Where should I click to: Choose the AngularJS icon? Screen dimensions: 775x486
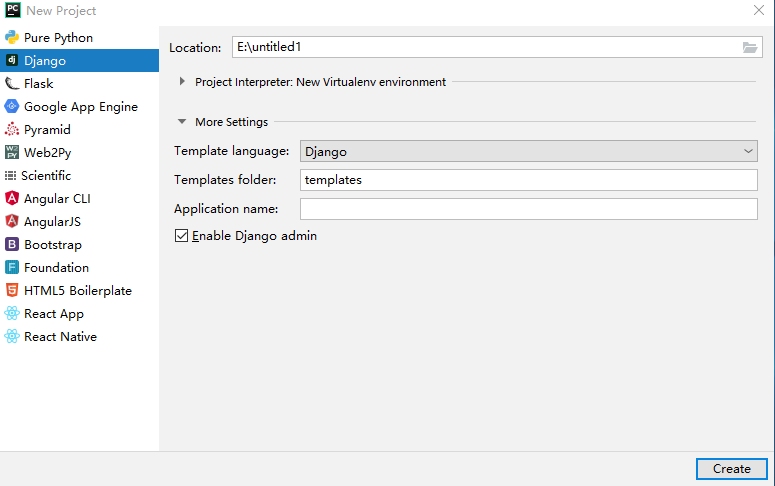coord(12,221)
